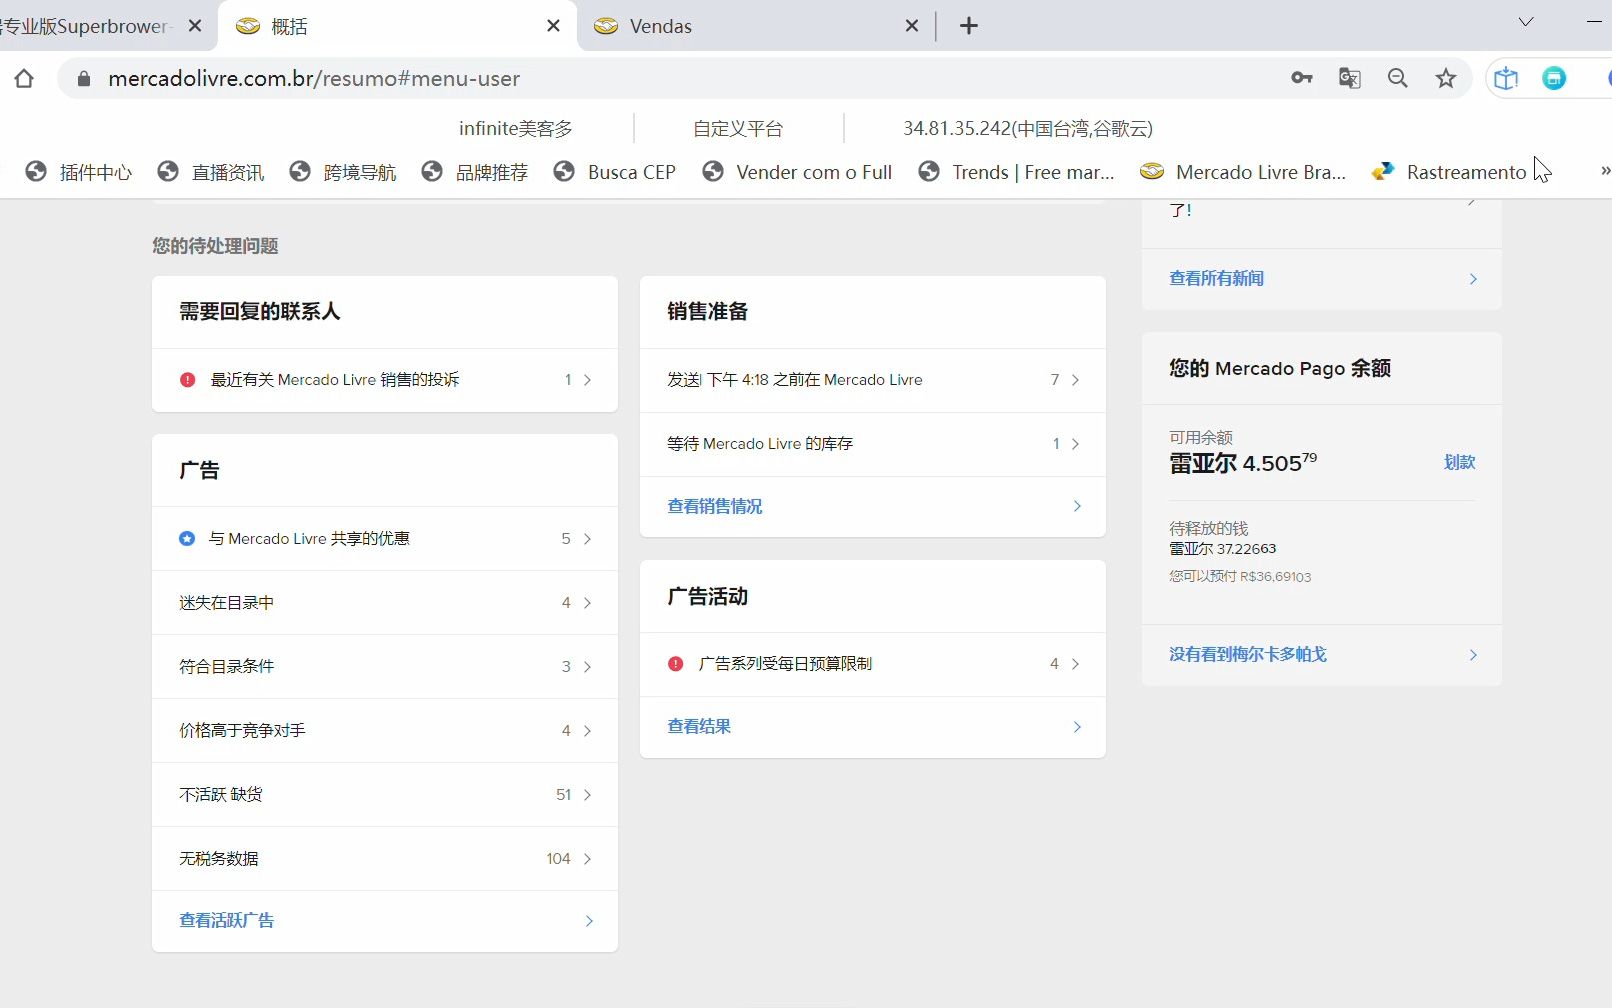
Task: Open the 价格高于竞争对手 row
Action: [385, 731]
